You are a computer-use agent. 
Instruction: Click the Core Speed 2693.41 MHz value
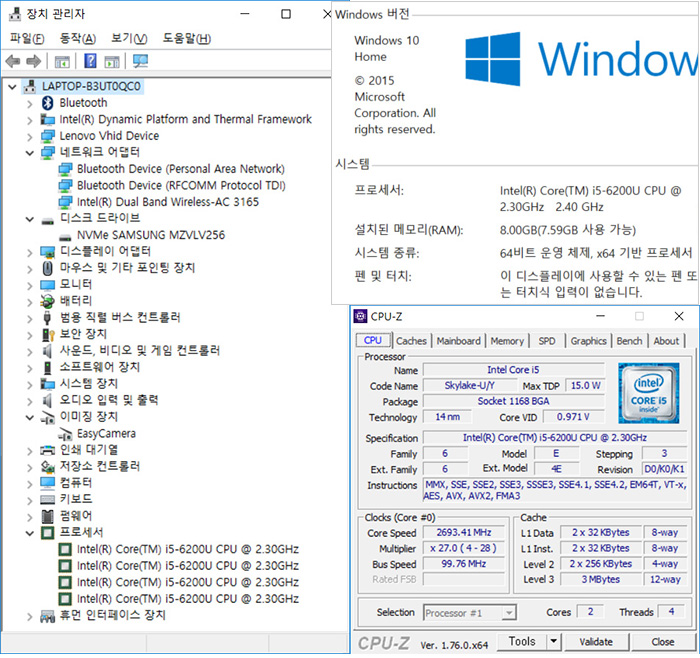pos(464,533)
